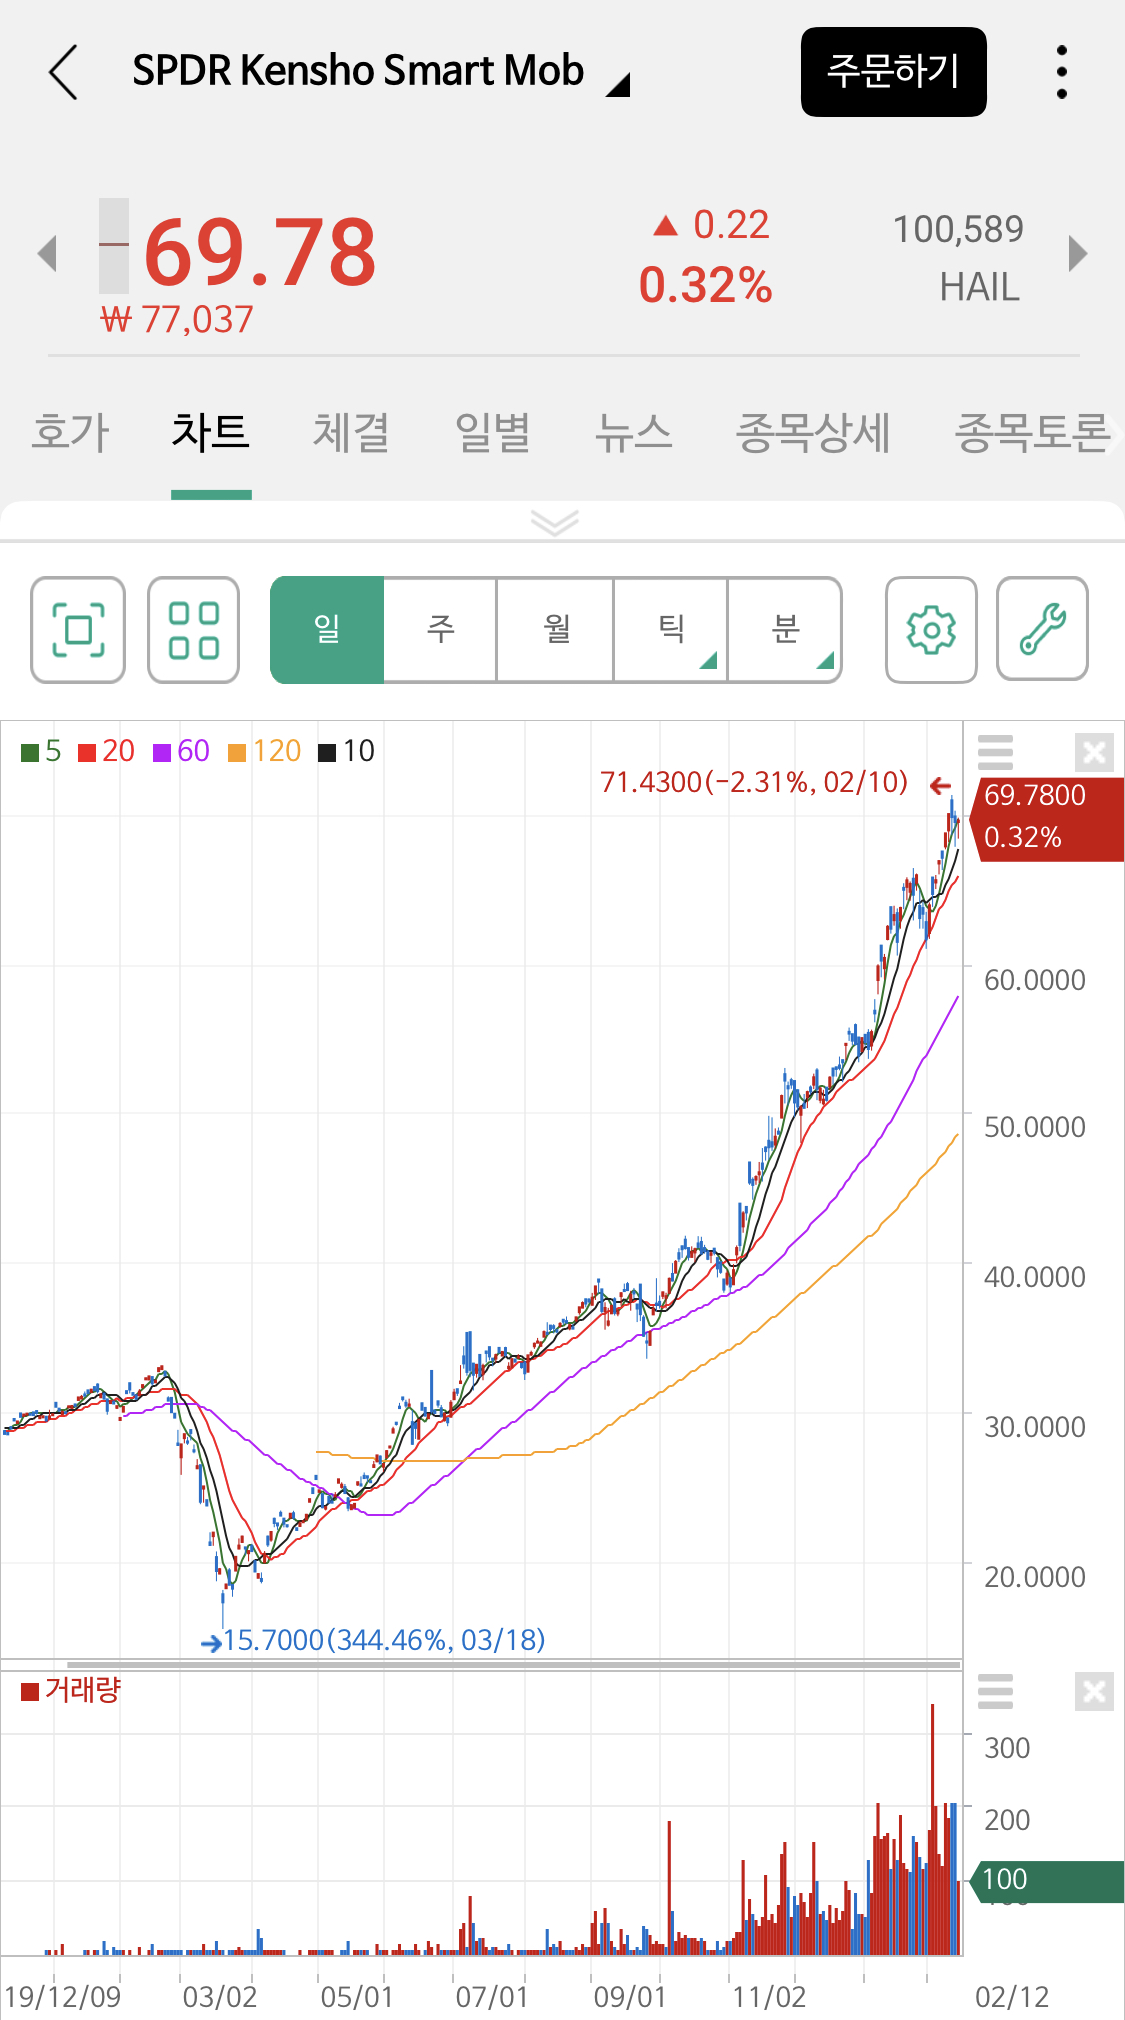Image resolution: width=1125 pixels, height=2020 pixels.
Task: Switch to the 호가 tab
Action: (x=70, y=433)
